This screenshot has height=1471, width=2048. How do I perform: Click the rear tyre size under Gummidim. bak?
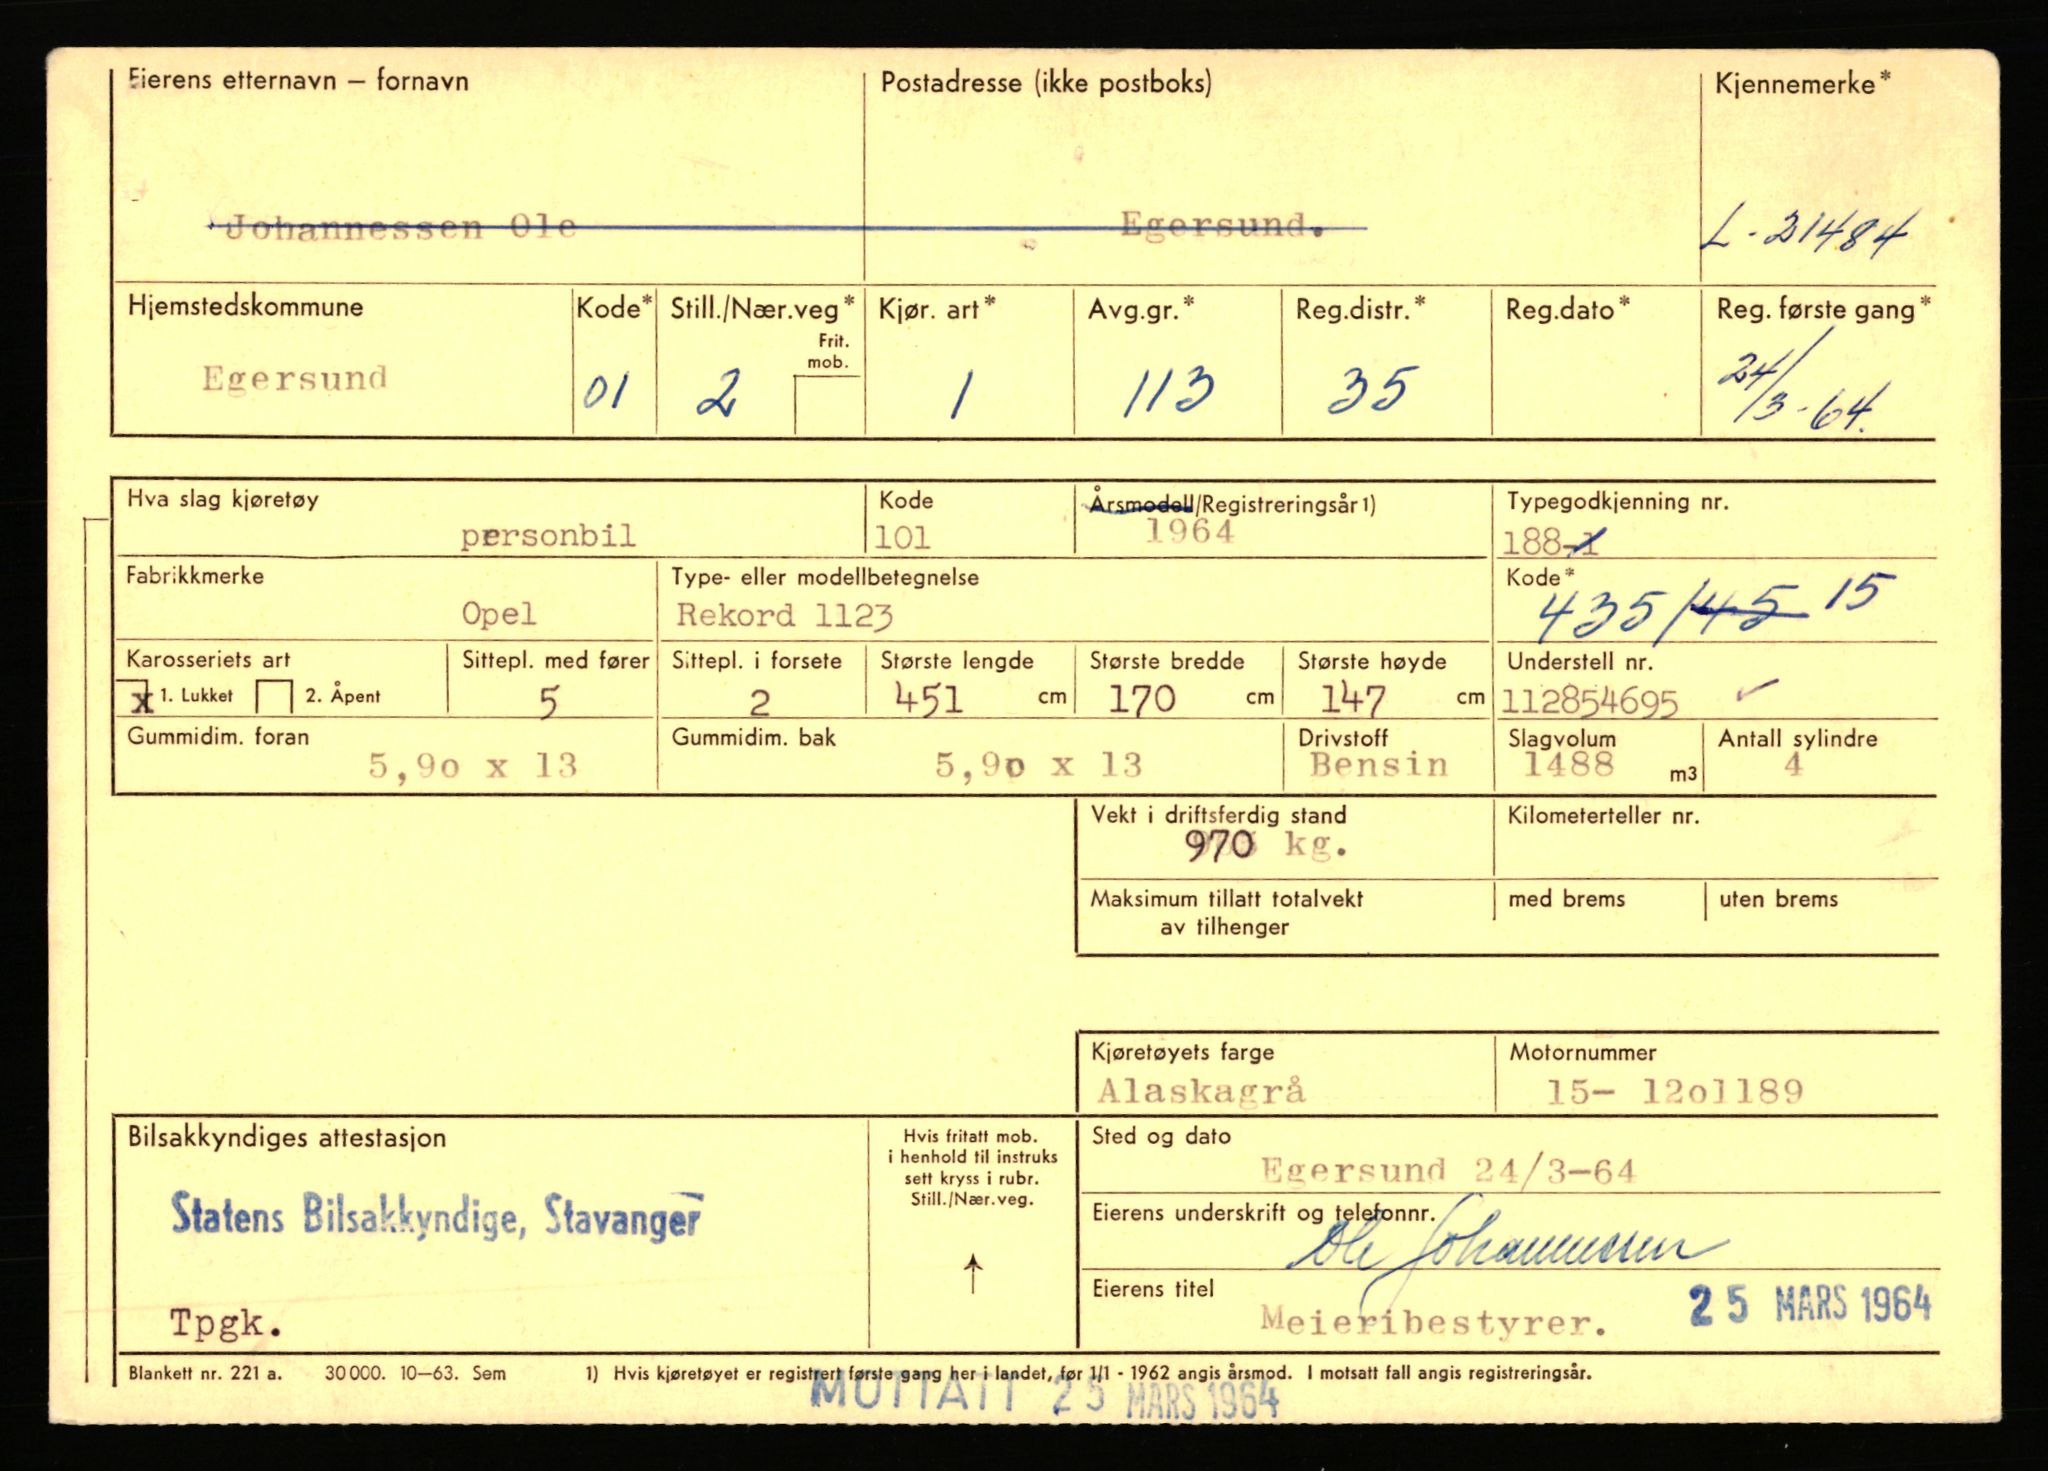1038,765
